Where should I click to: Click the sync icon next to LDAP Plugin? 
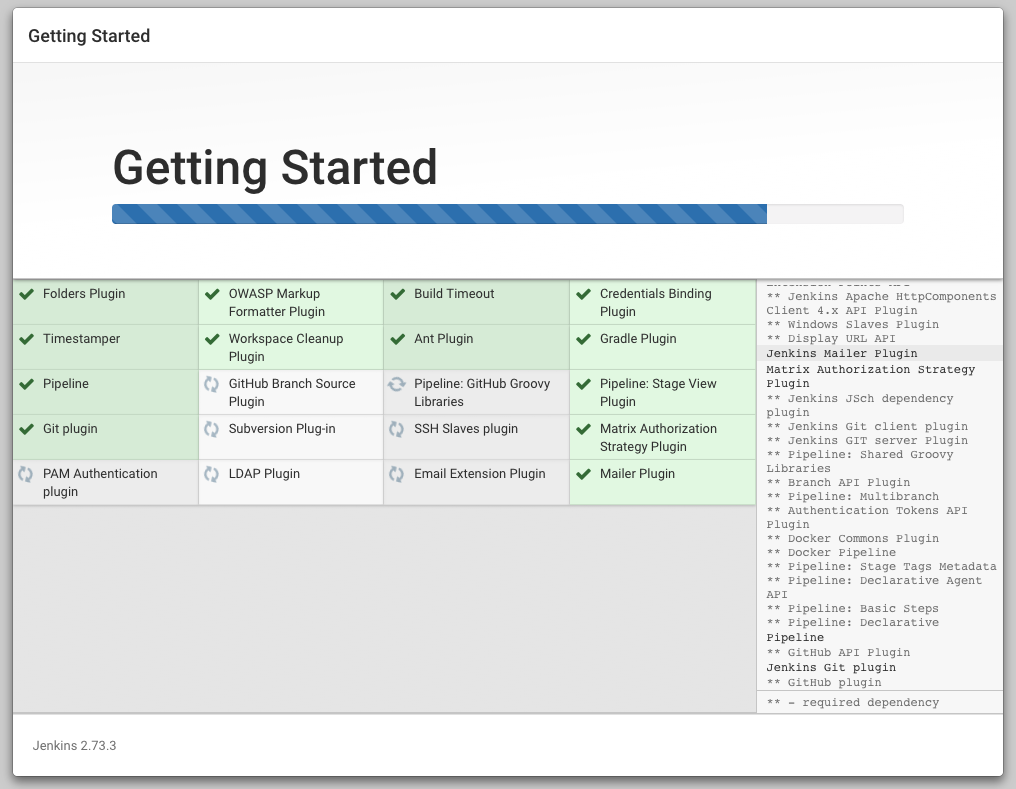[211, 474]
